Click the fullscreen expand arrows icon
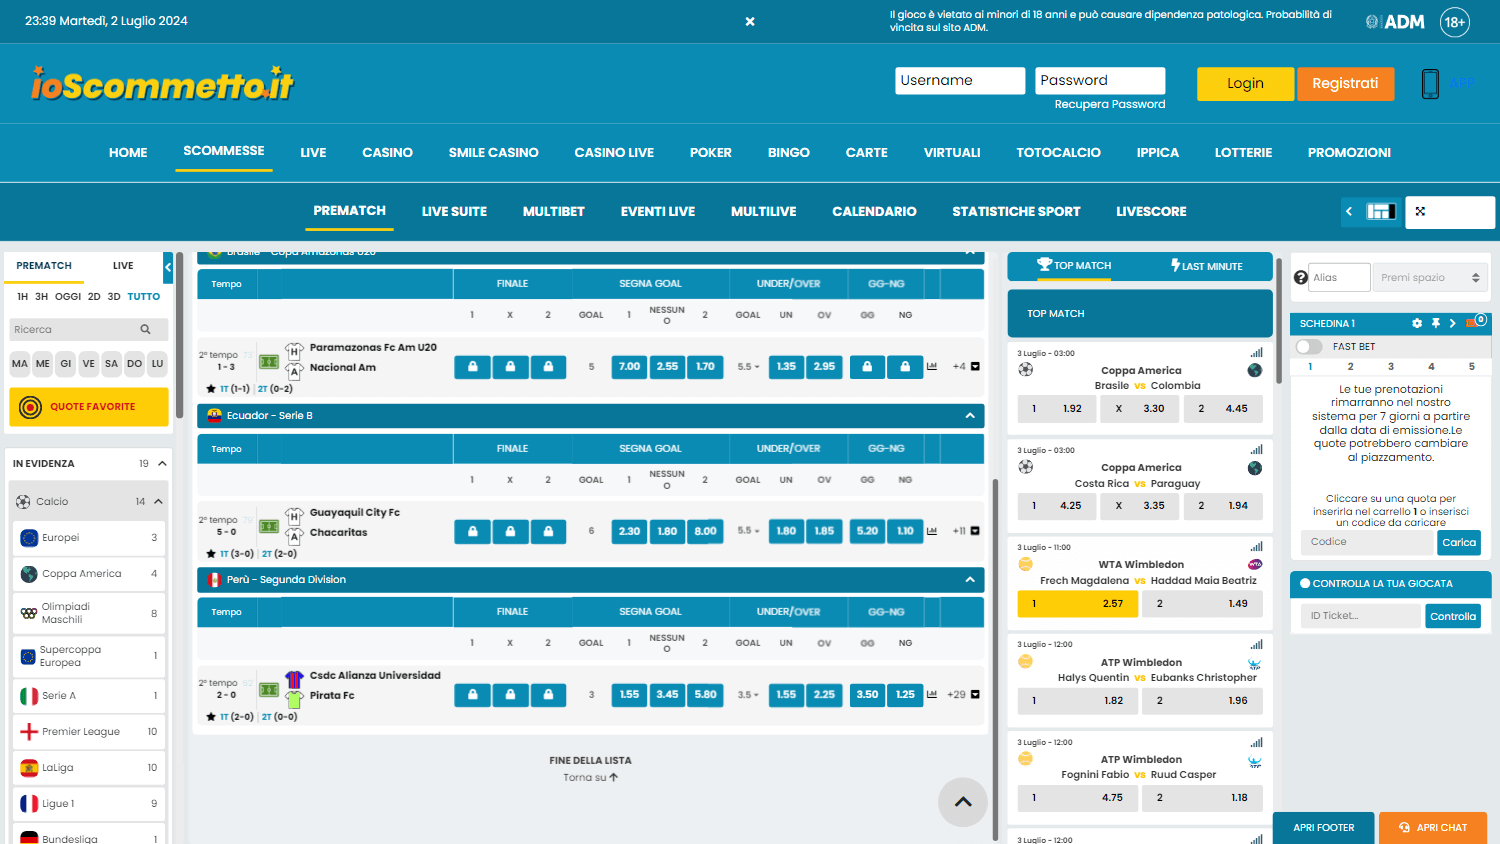Image resolution: width=1500 pixels, height=844 pixels. click(1420, 211)
